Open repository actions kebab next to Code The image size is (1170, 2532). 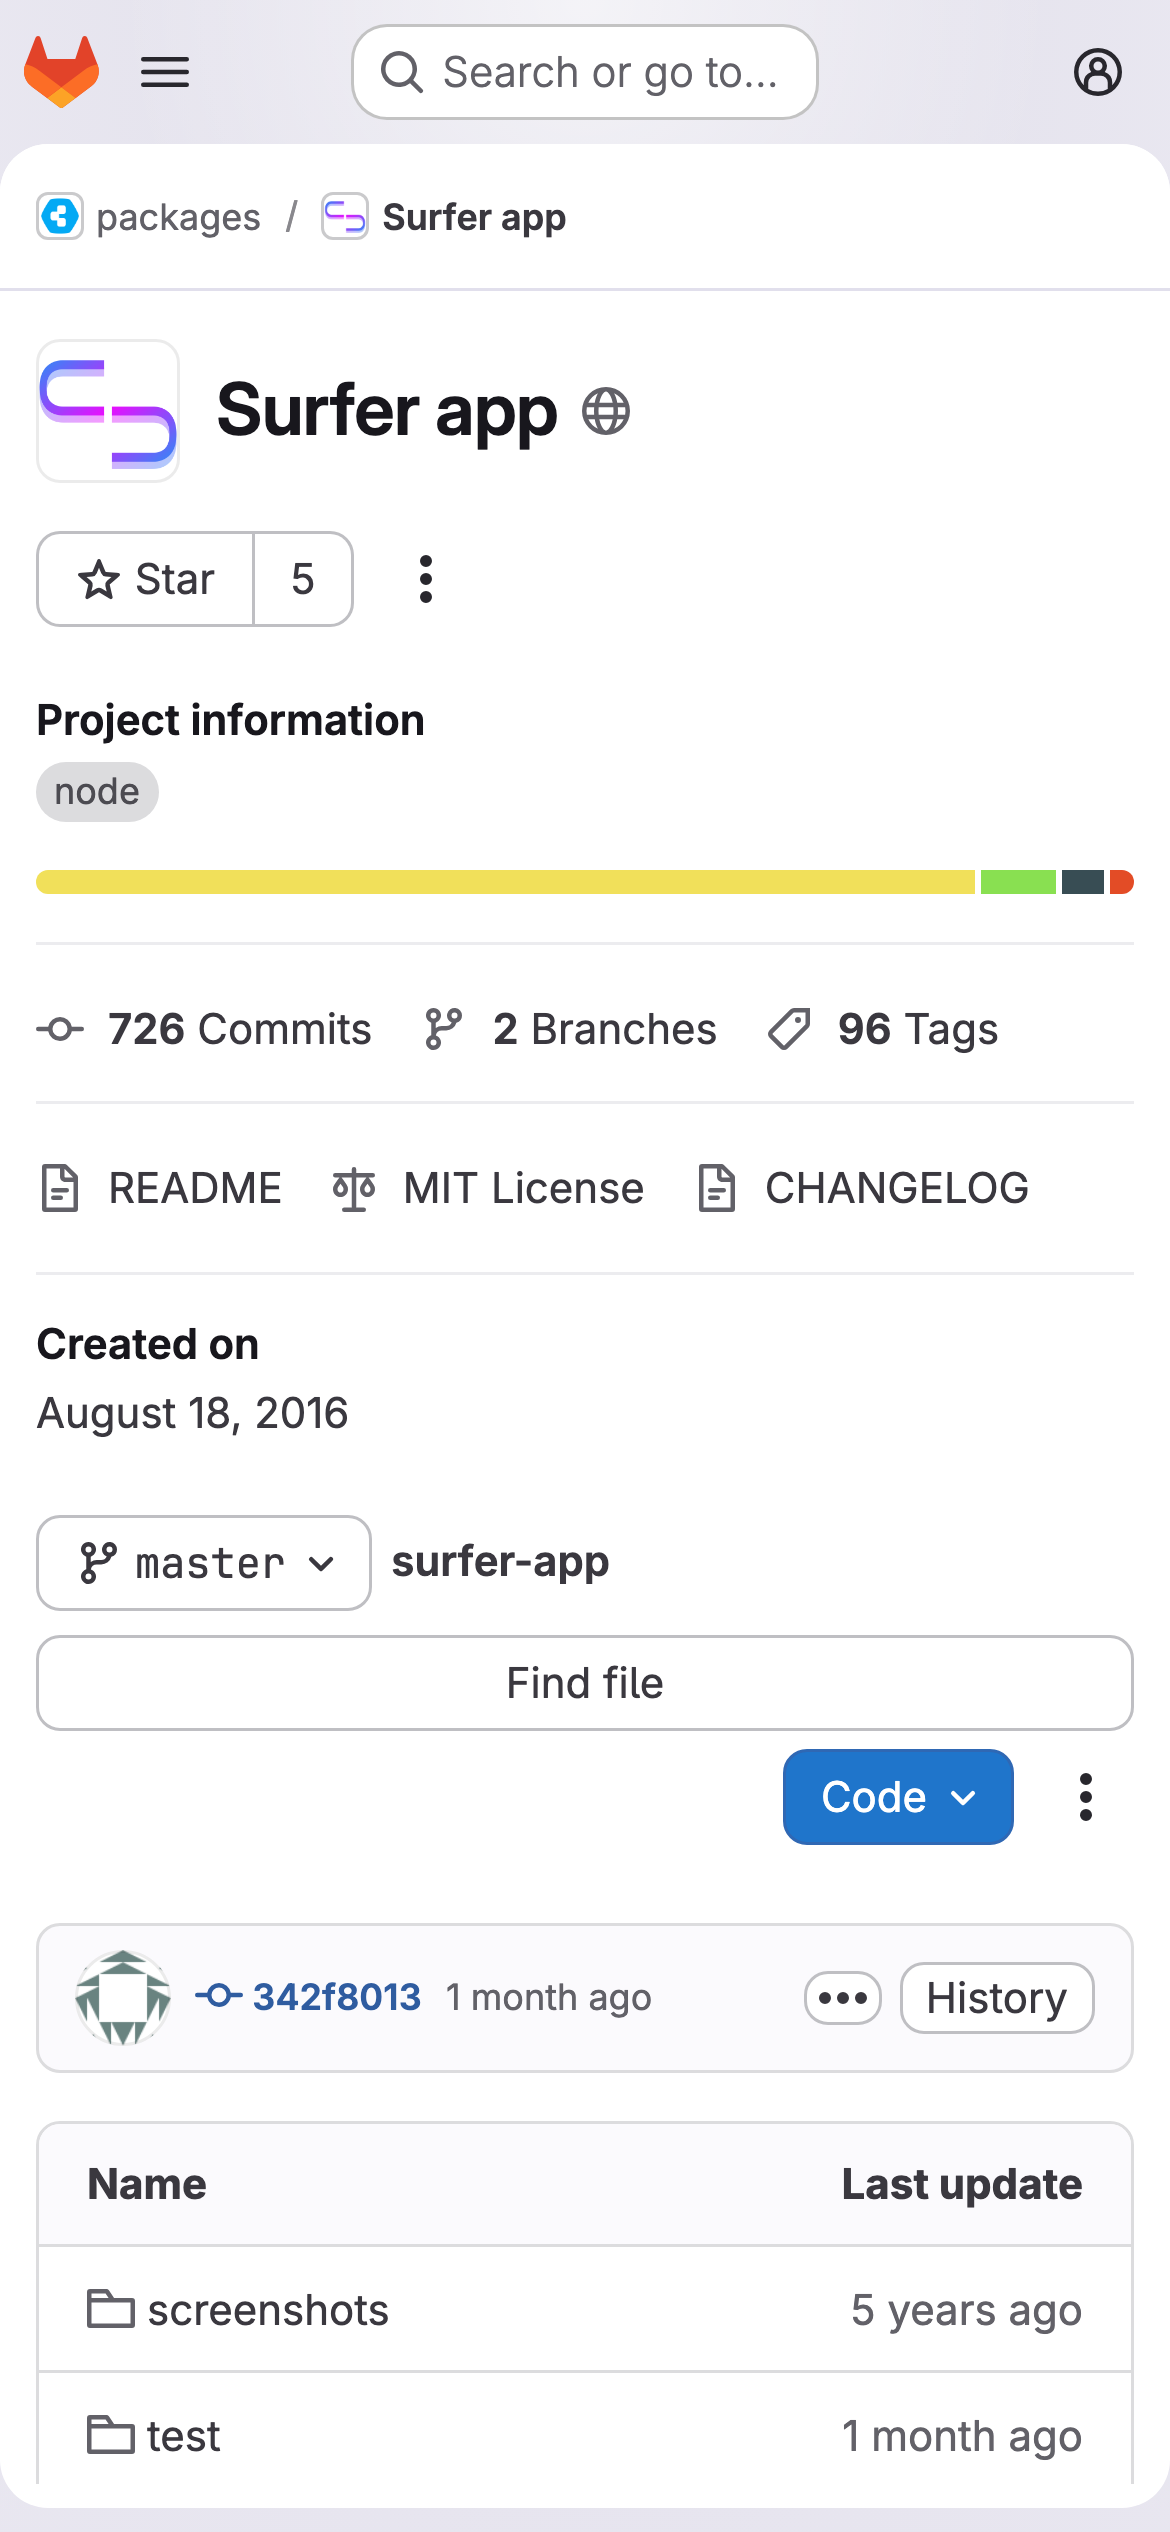pyautogui.click(x=1085, y=1797)
